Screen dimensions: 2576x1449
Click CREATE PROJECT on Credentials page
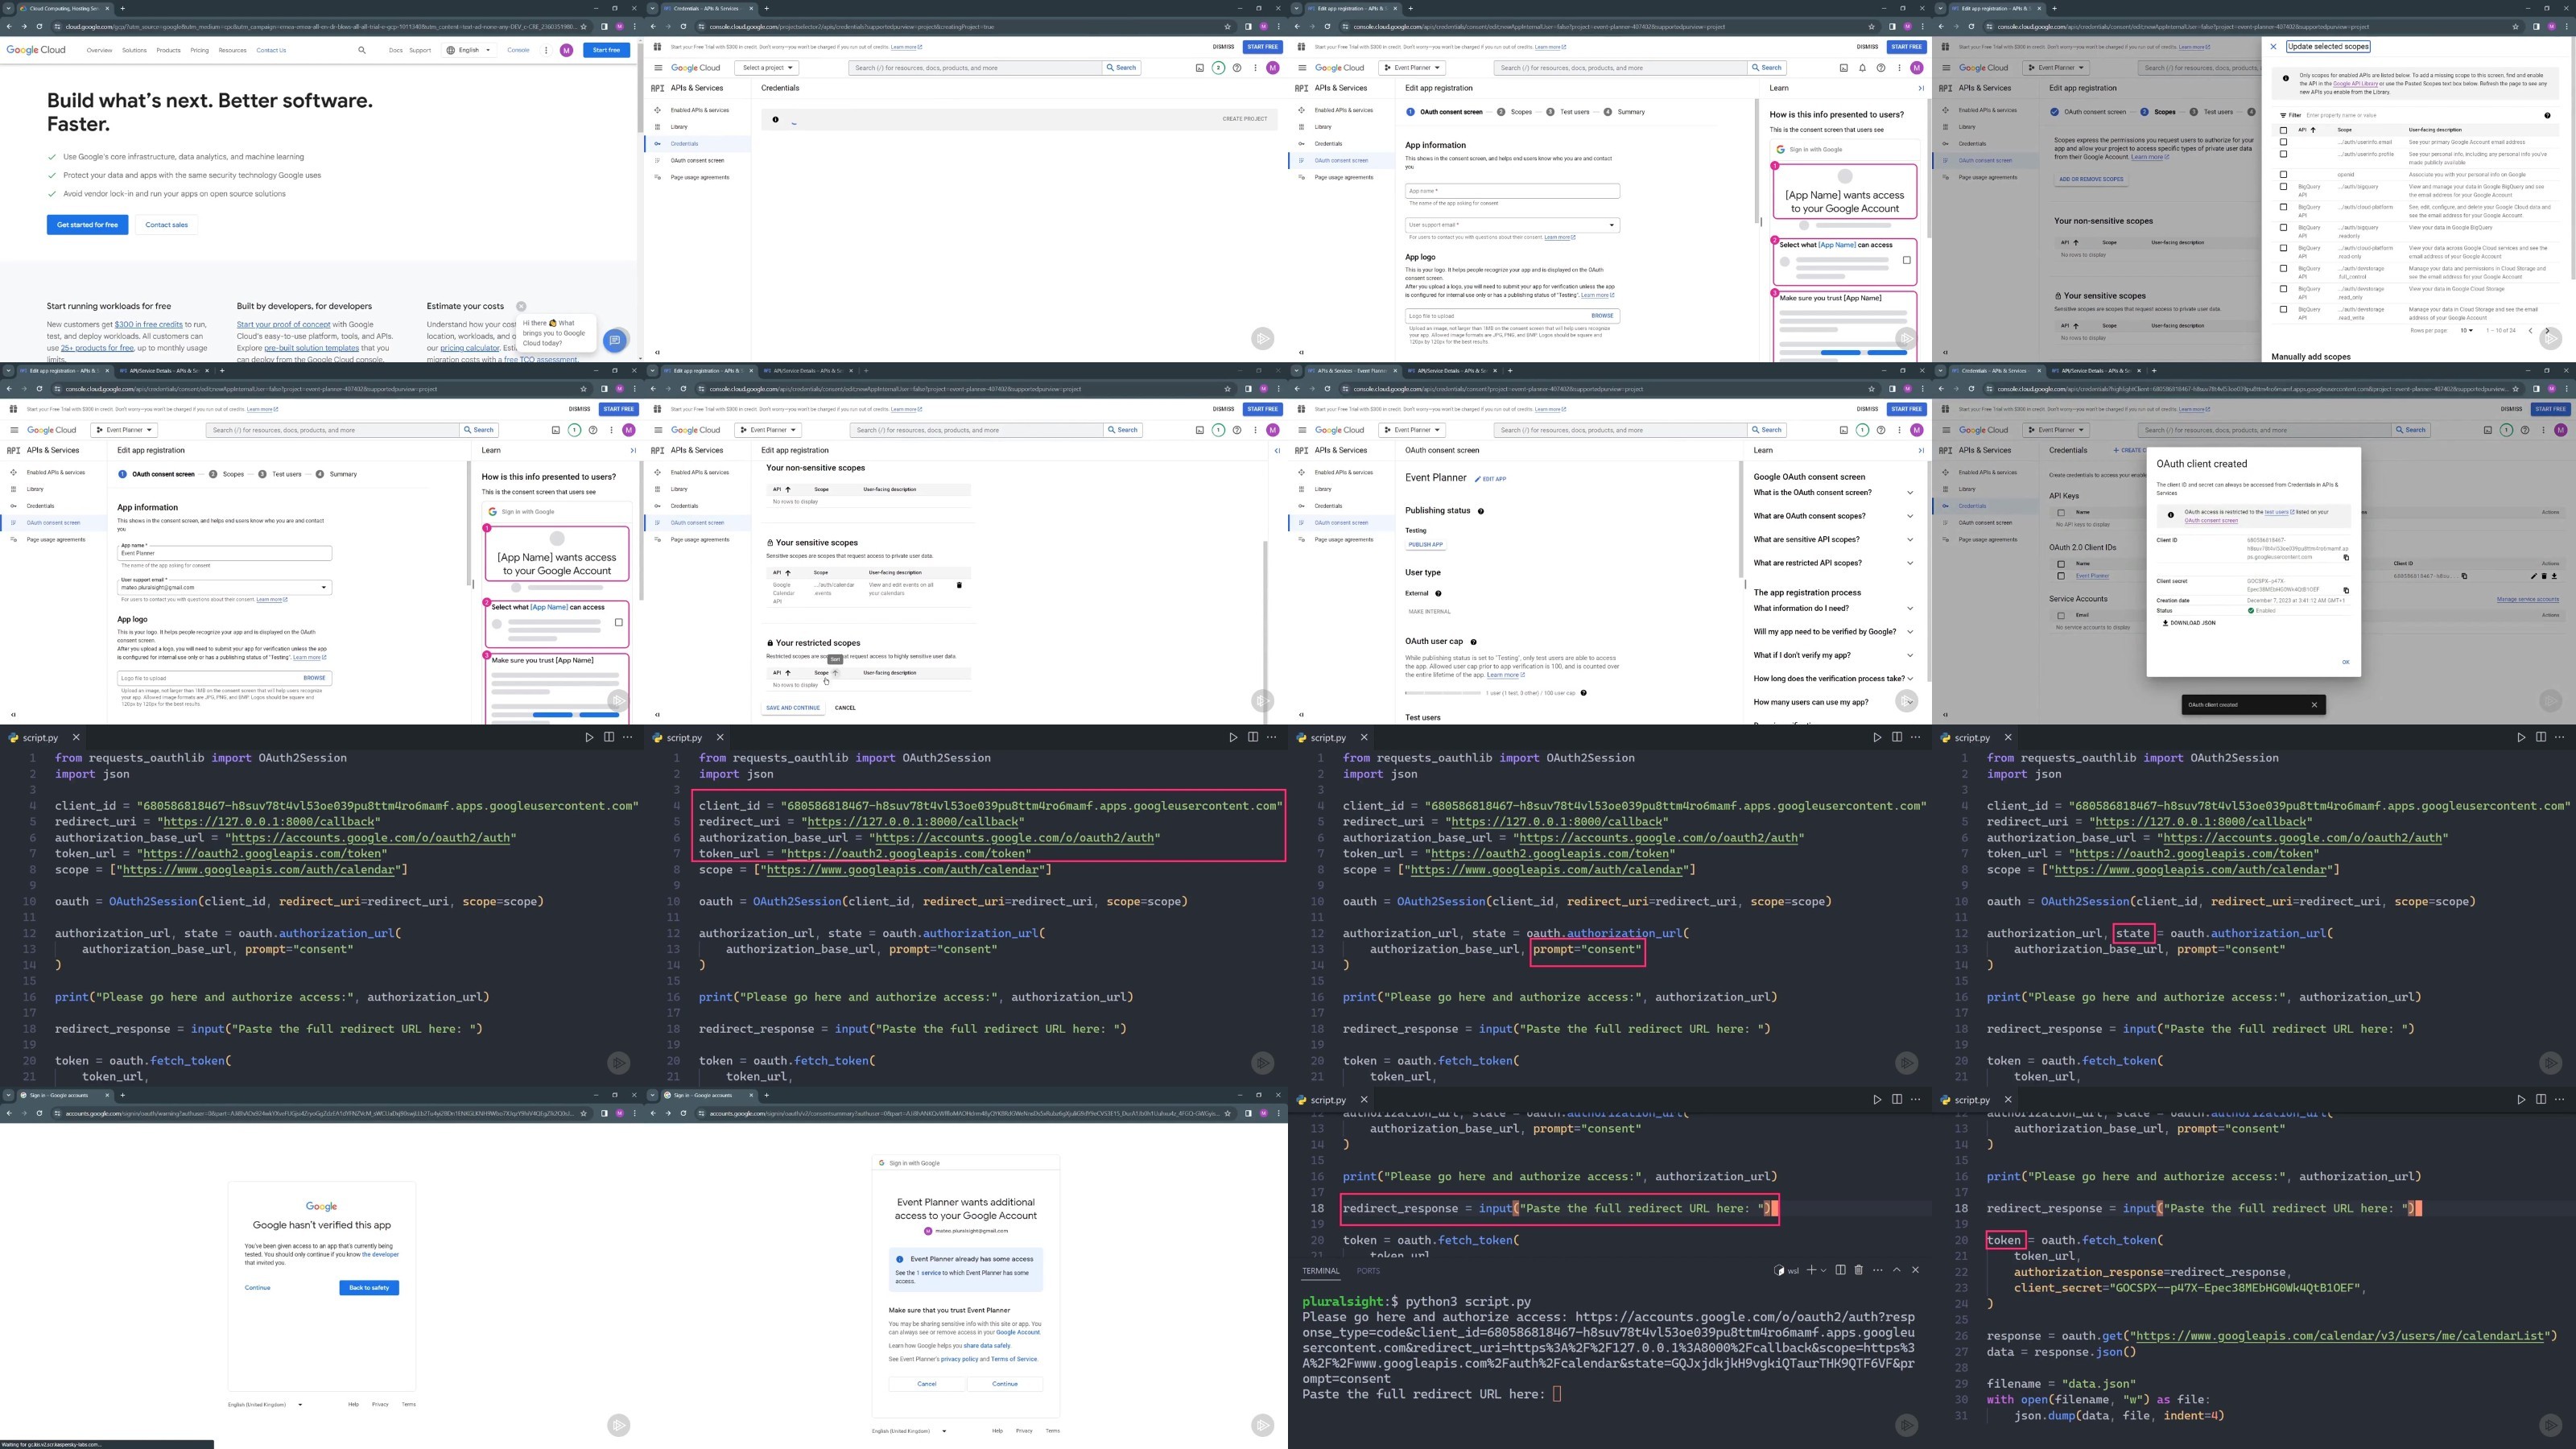(x=1244, y=119)
